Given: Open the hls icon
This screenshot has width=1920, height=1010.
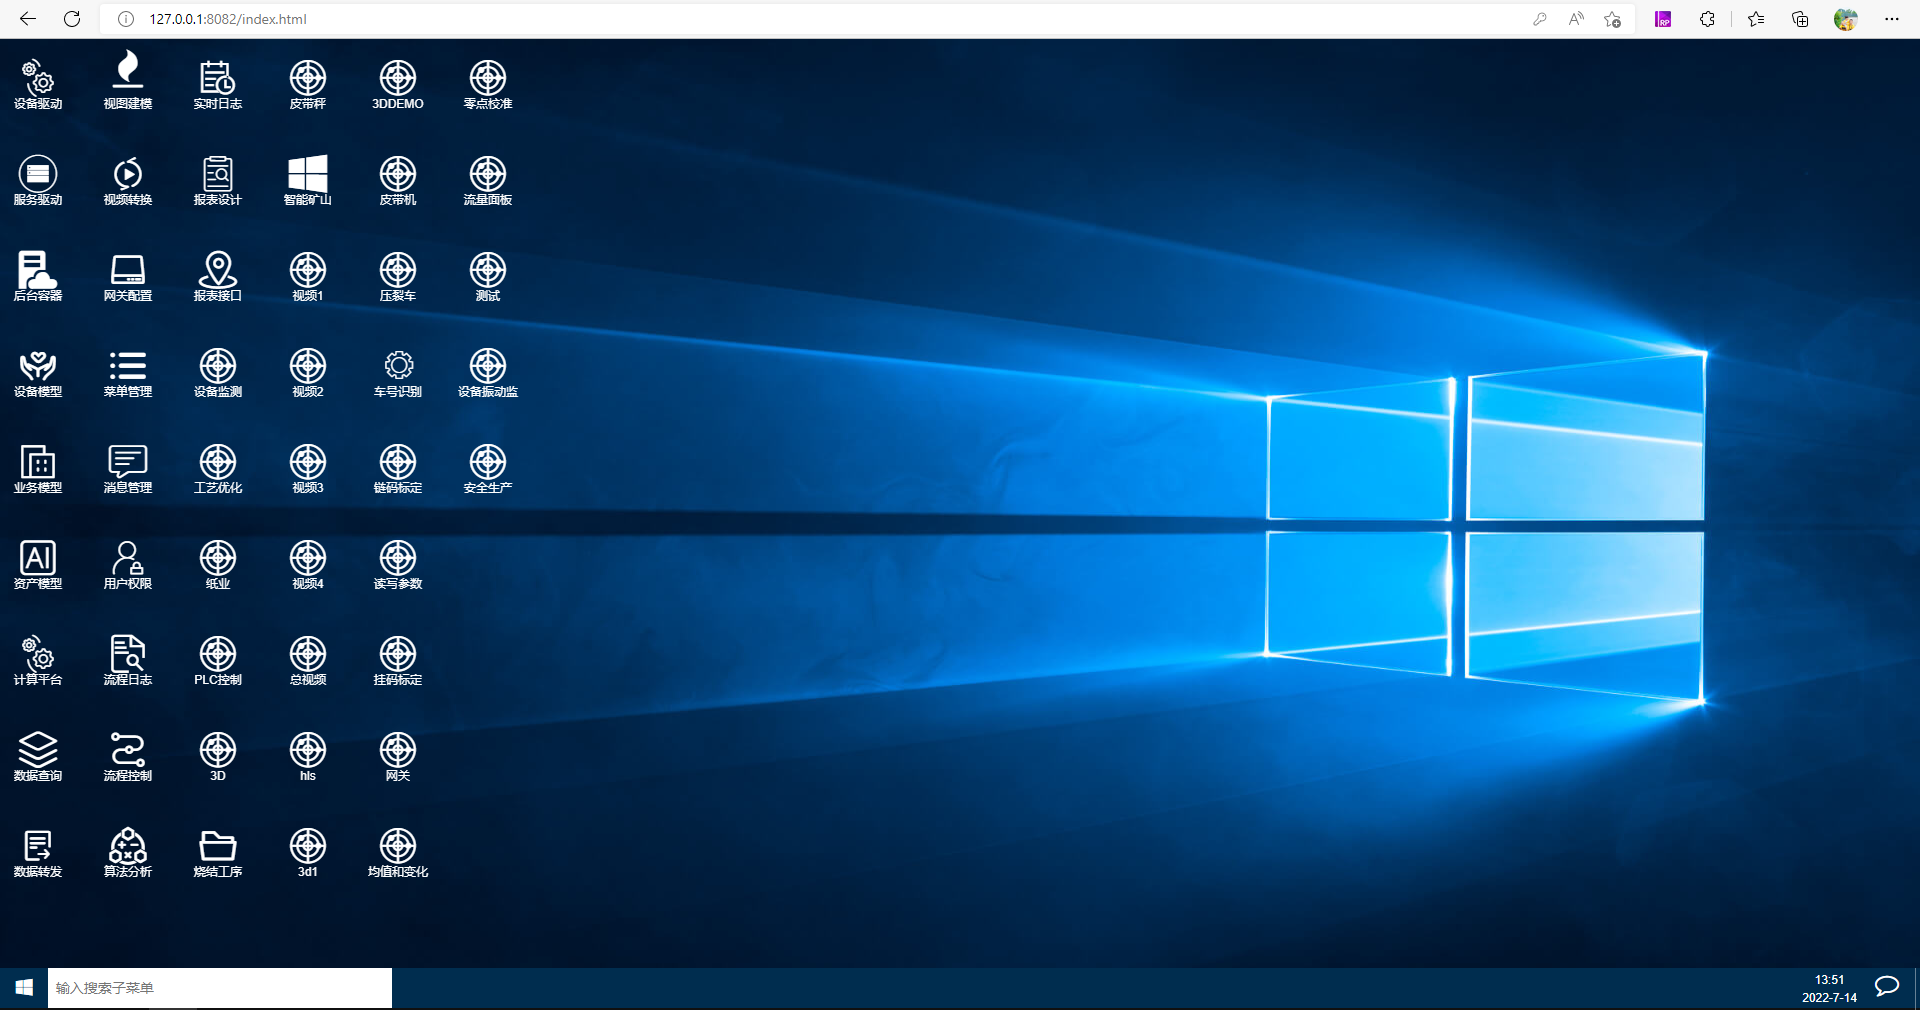Looking at the screenshot, I should point(308,756).
